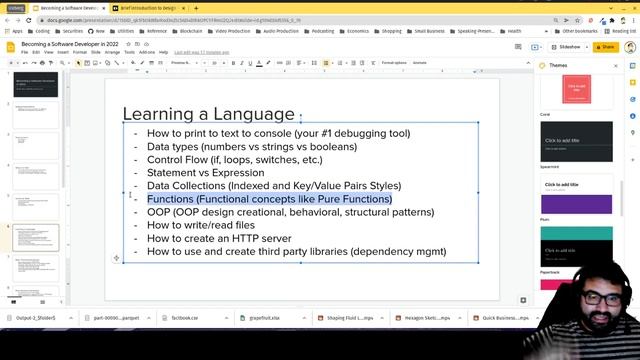Click the fill color bucket icon
This screenshot has width=640, height=360.
pyautogui.click(x=133, y=63)
